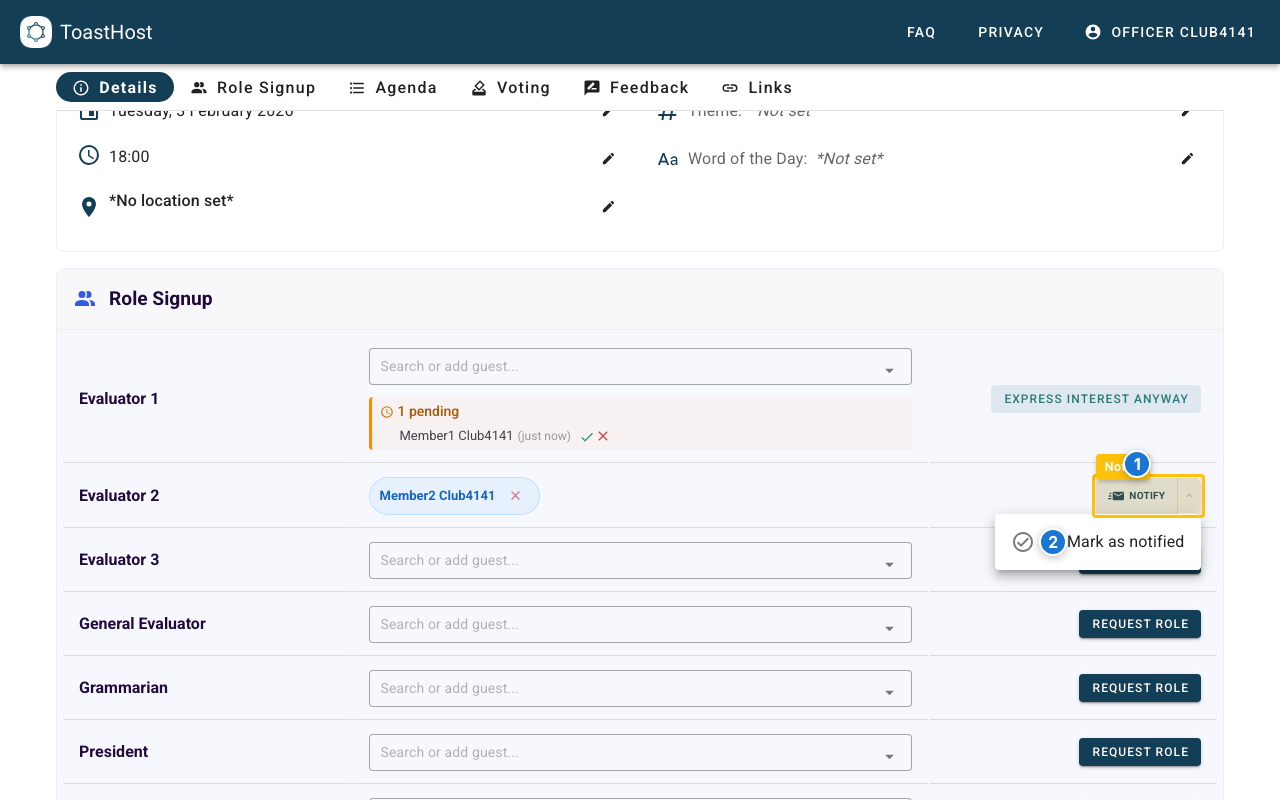Remove Member2 Club4141 from Evaluator 2

(515, 495)
